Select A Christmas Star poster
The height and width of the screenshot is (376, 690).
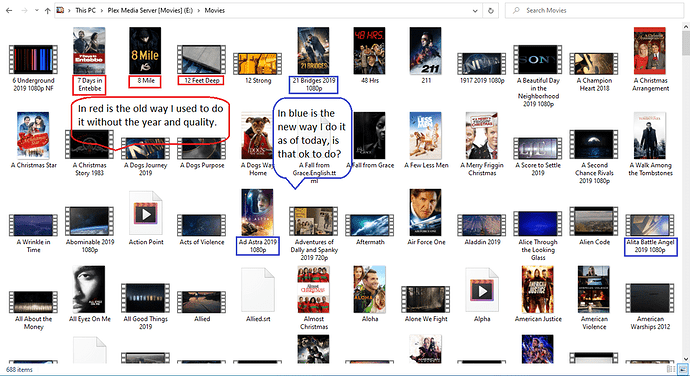(33, 135)
